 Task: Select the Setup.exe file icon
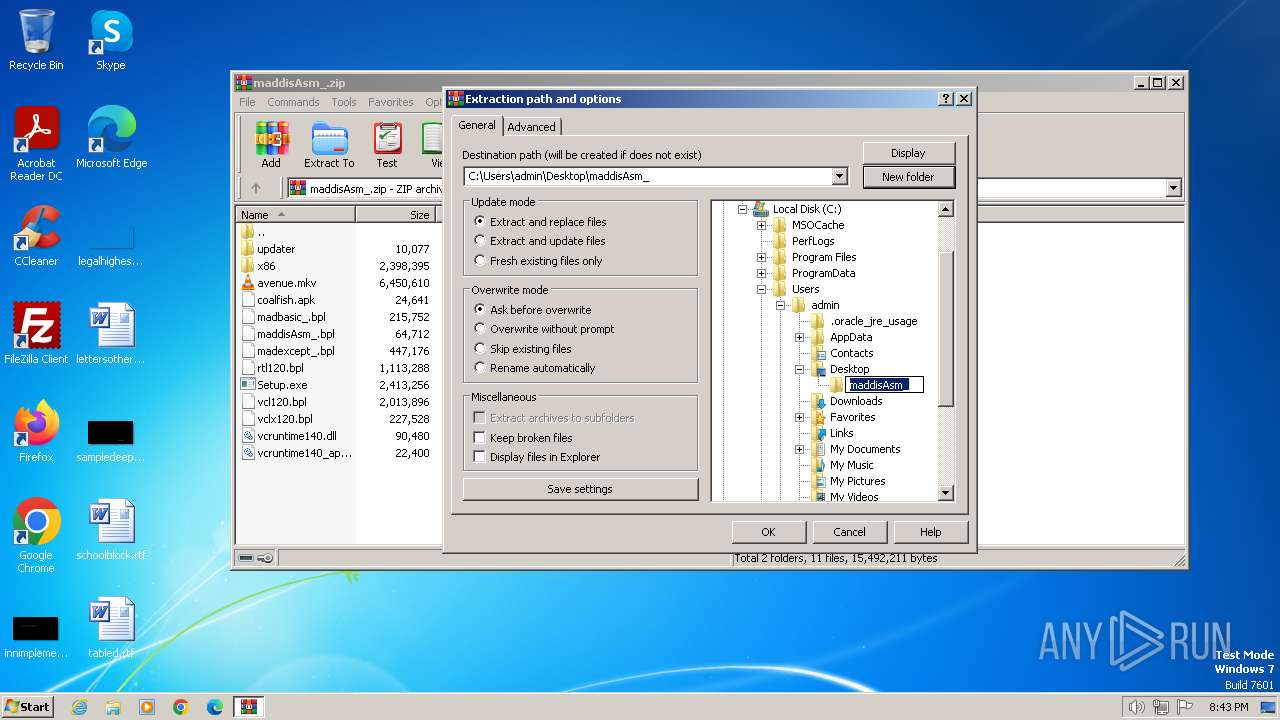point(248,385)
